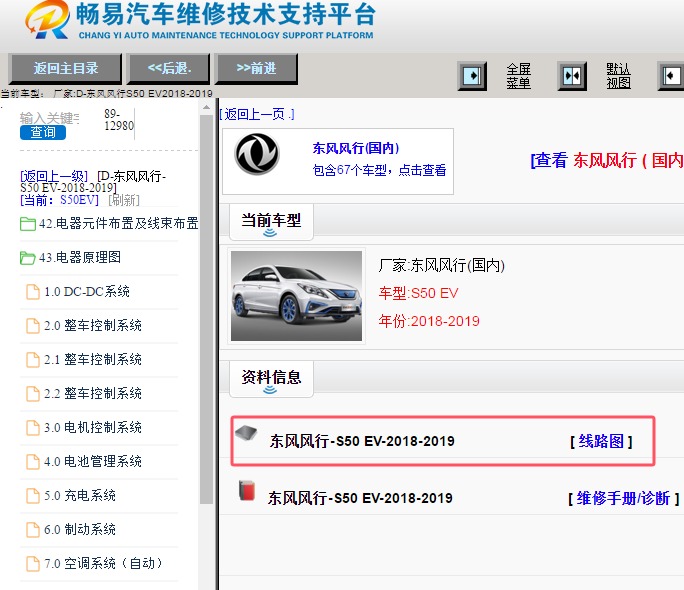Click file icon beside 2.2 整车控制系统
The height and width of the screenshot is (590, 684).
pyautogui.click(x=33, y=394)
